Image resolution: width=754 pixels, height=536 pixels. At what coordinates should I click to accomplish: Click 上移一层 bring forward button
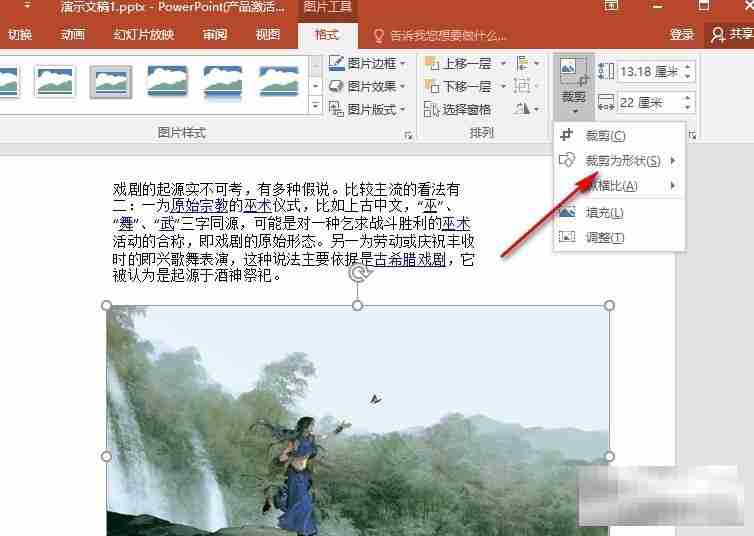click(458, 63)
